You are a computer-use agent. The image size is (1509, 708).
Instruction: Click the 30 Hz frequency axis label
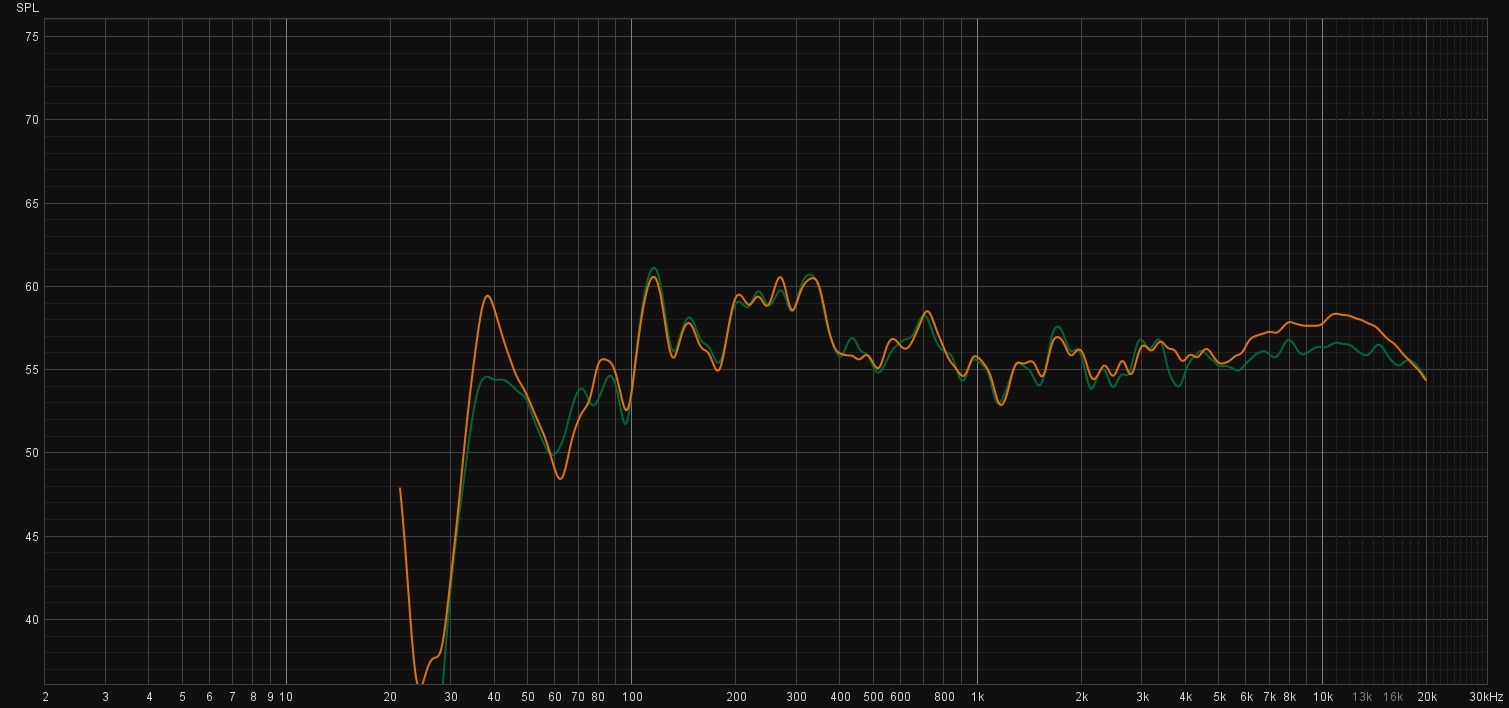(x=451, y=697)
